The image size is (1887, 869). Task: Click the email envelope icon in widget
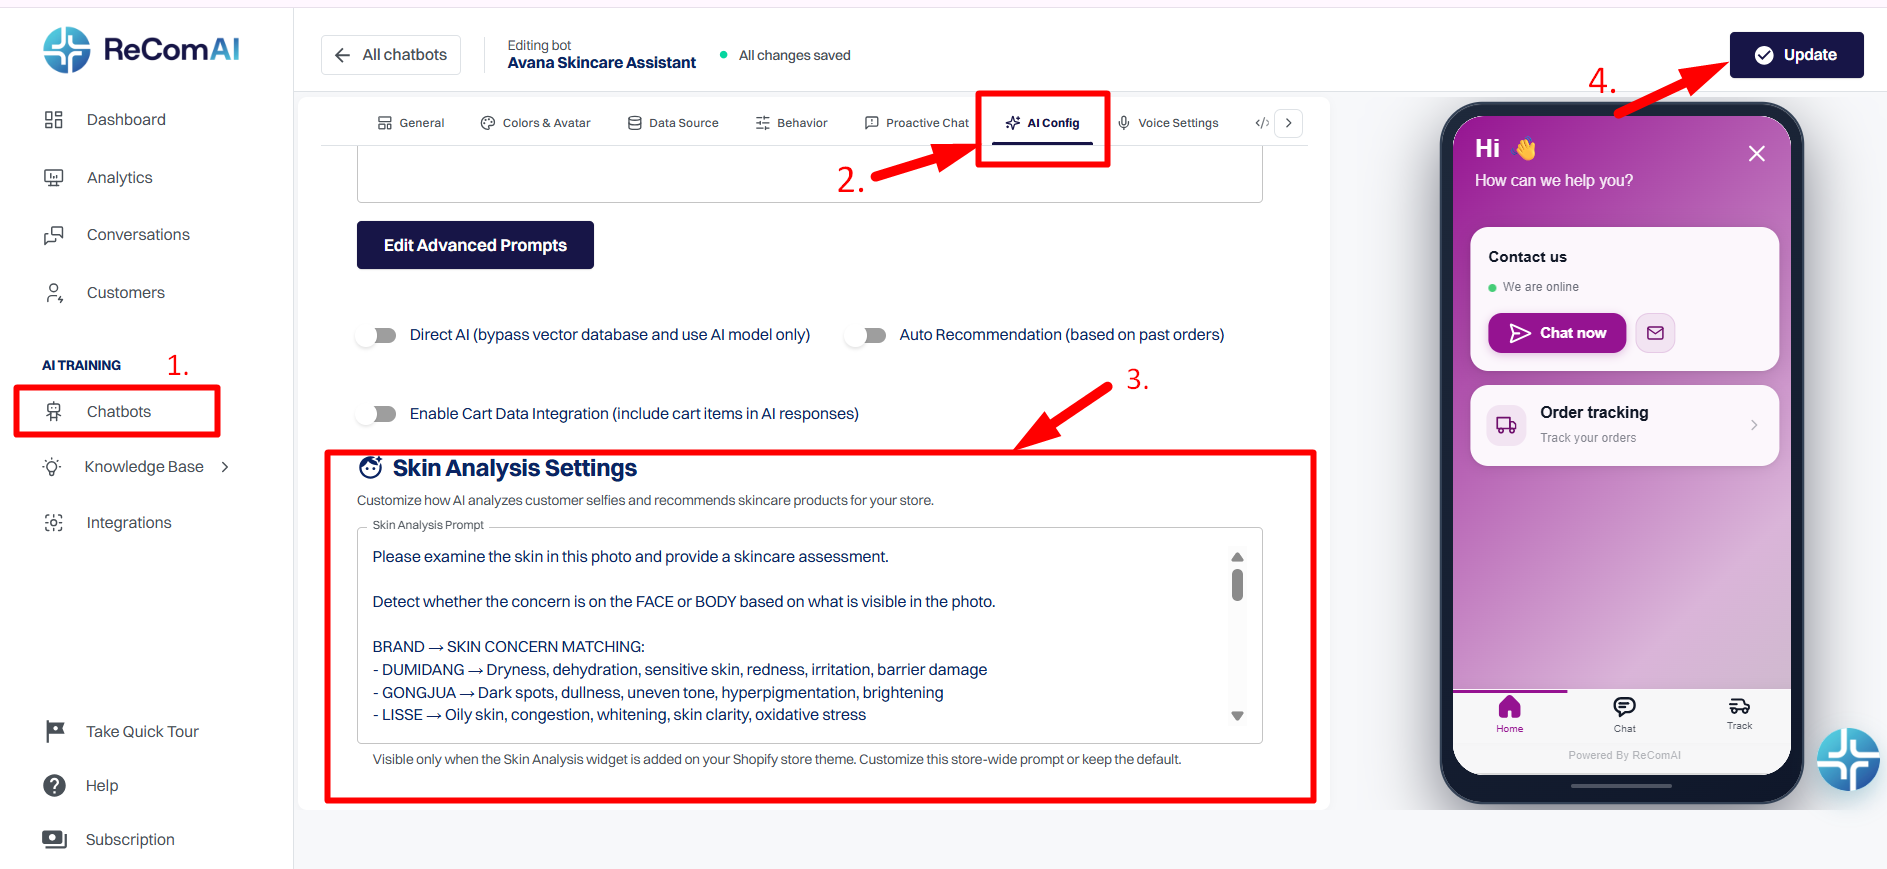point(1655,333)
